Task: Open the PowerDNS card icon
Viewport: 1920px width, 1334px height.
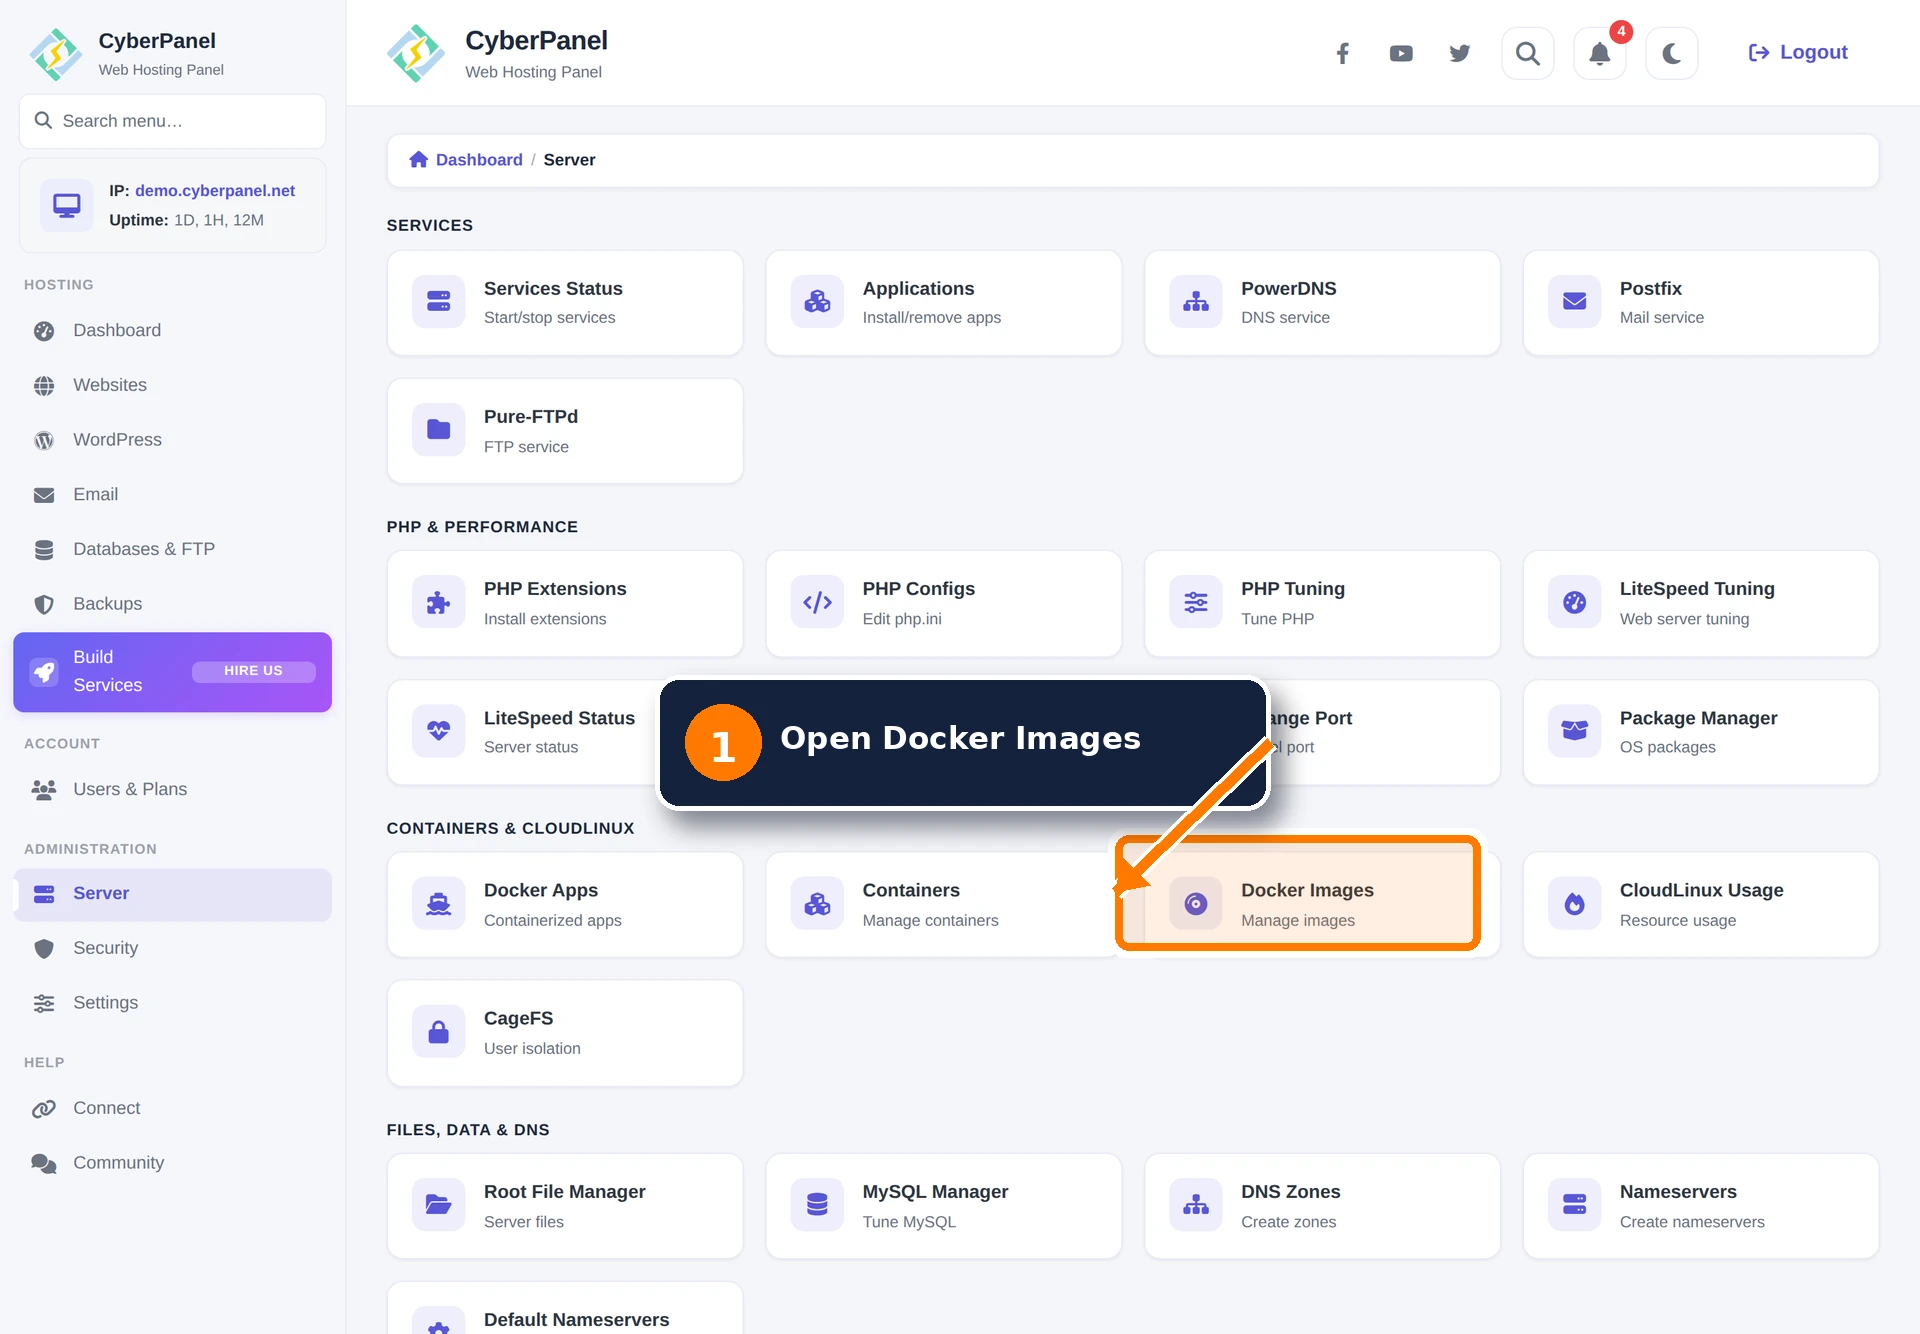Action: tap(1196, 302)
